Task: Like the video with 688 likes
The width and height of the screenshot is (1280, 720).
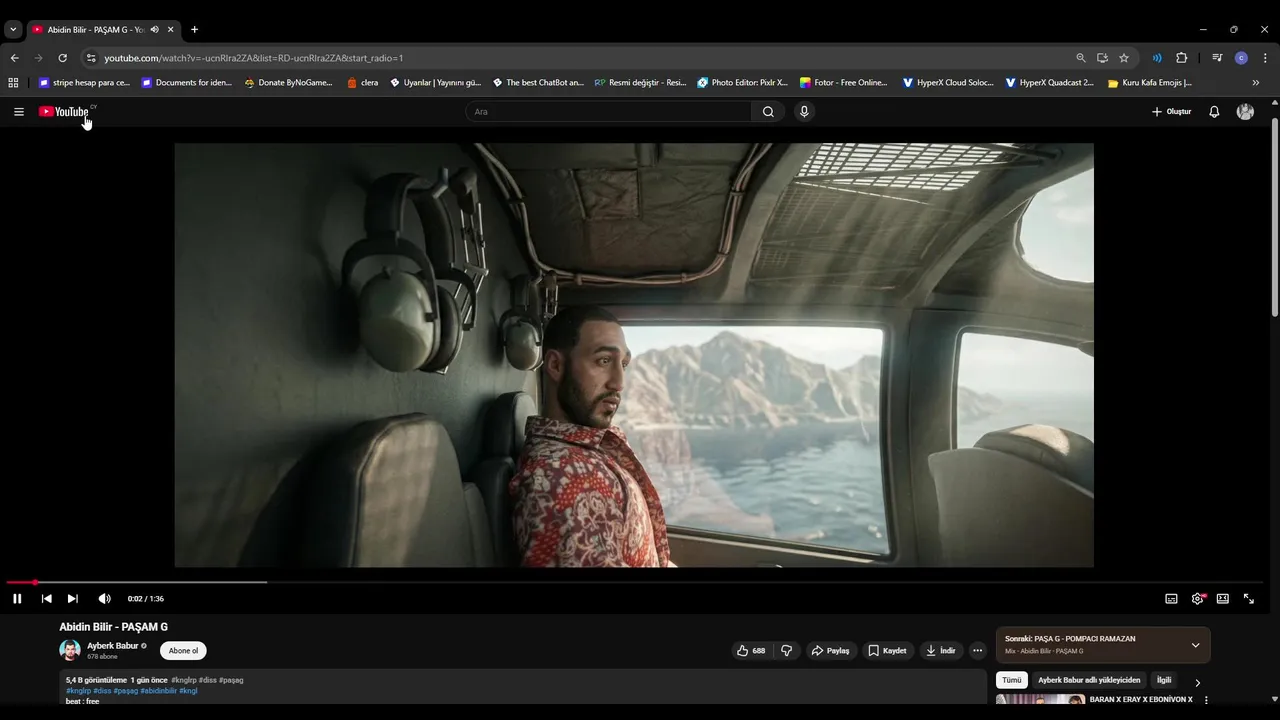Action: click(751, 651)
